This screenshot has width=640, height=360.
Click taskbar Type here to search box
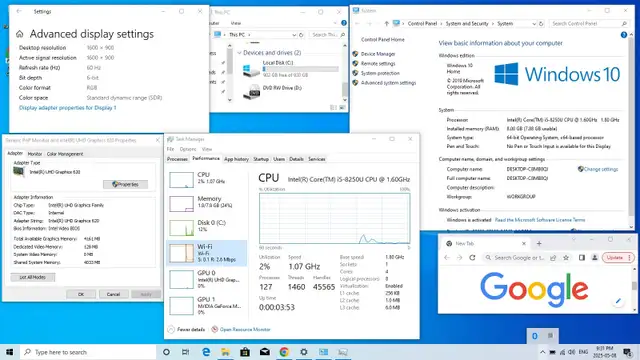click(x=88, y=352)
